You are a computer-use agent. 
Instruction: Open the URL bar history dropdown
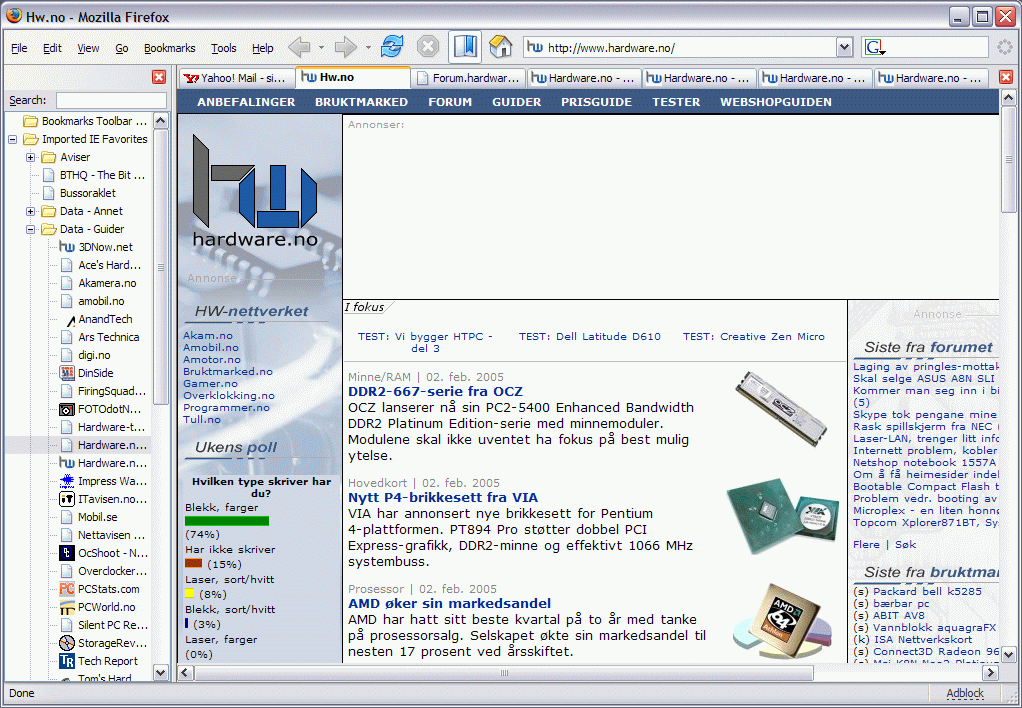(844, 48)
